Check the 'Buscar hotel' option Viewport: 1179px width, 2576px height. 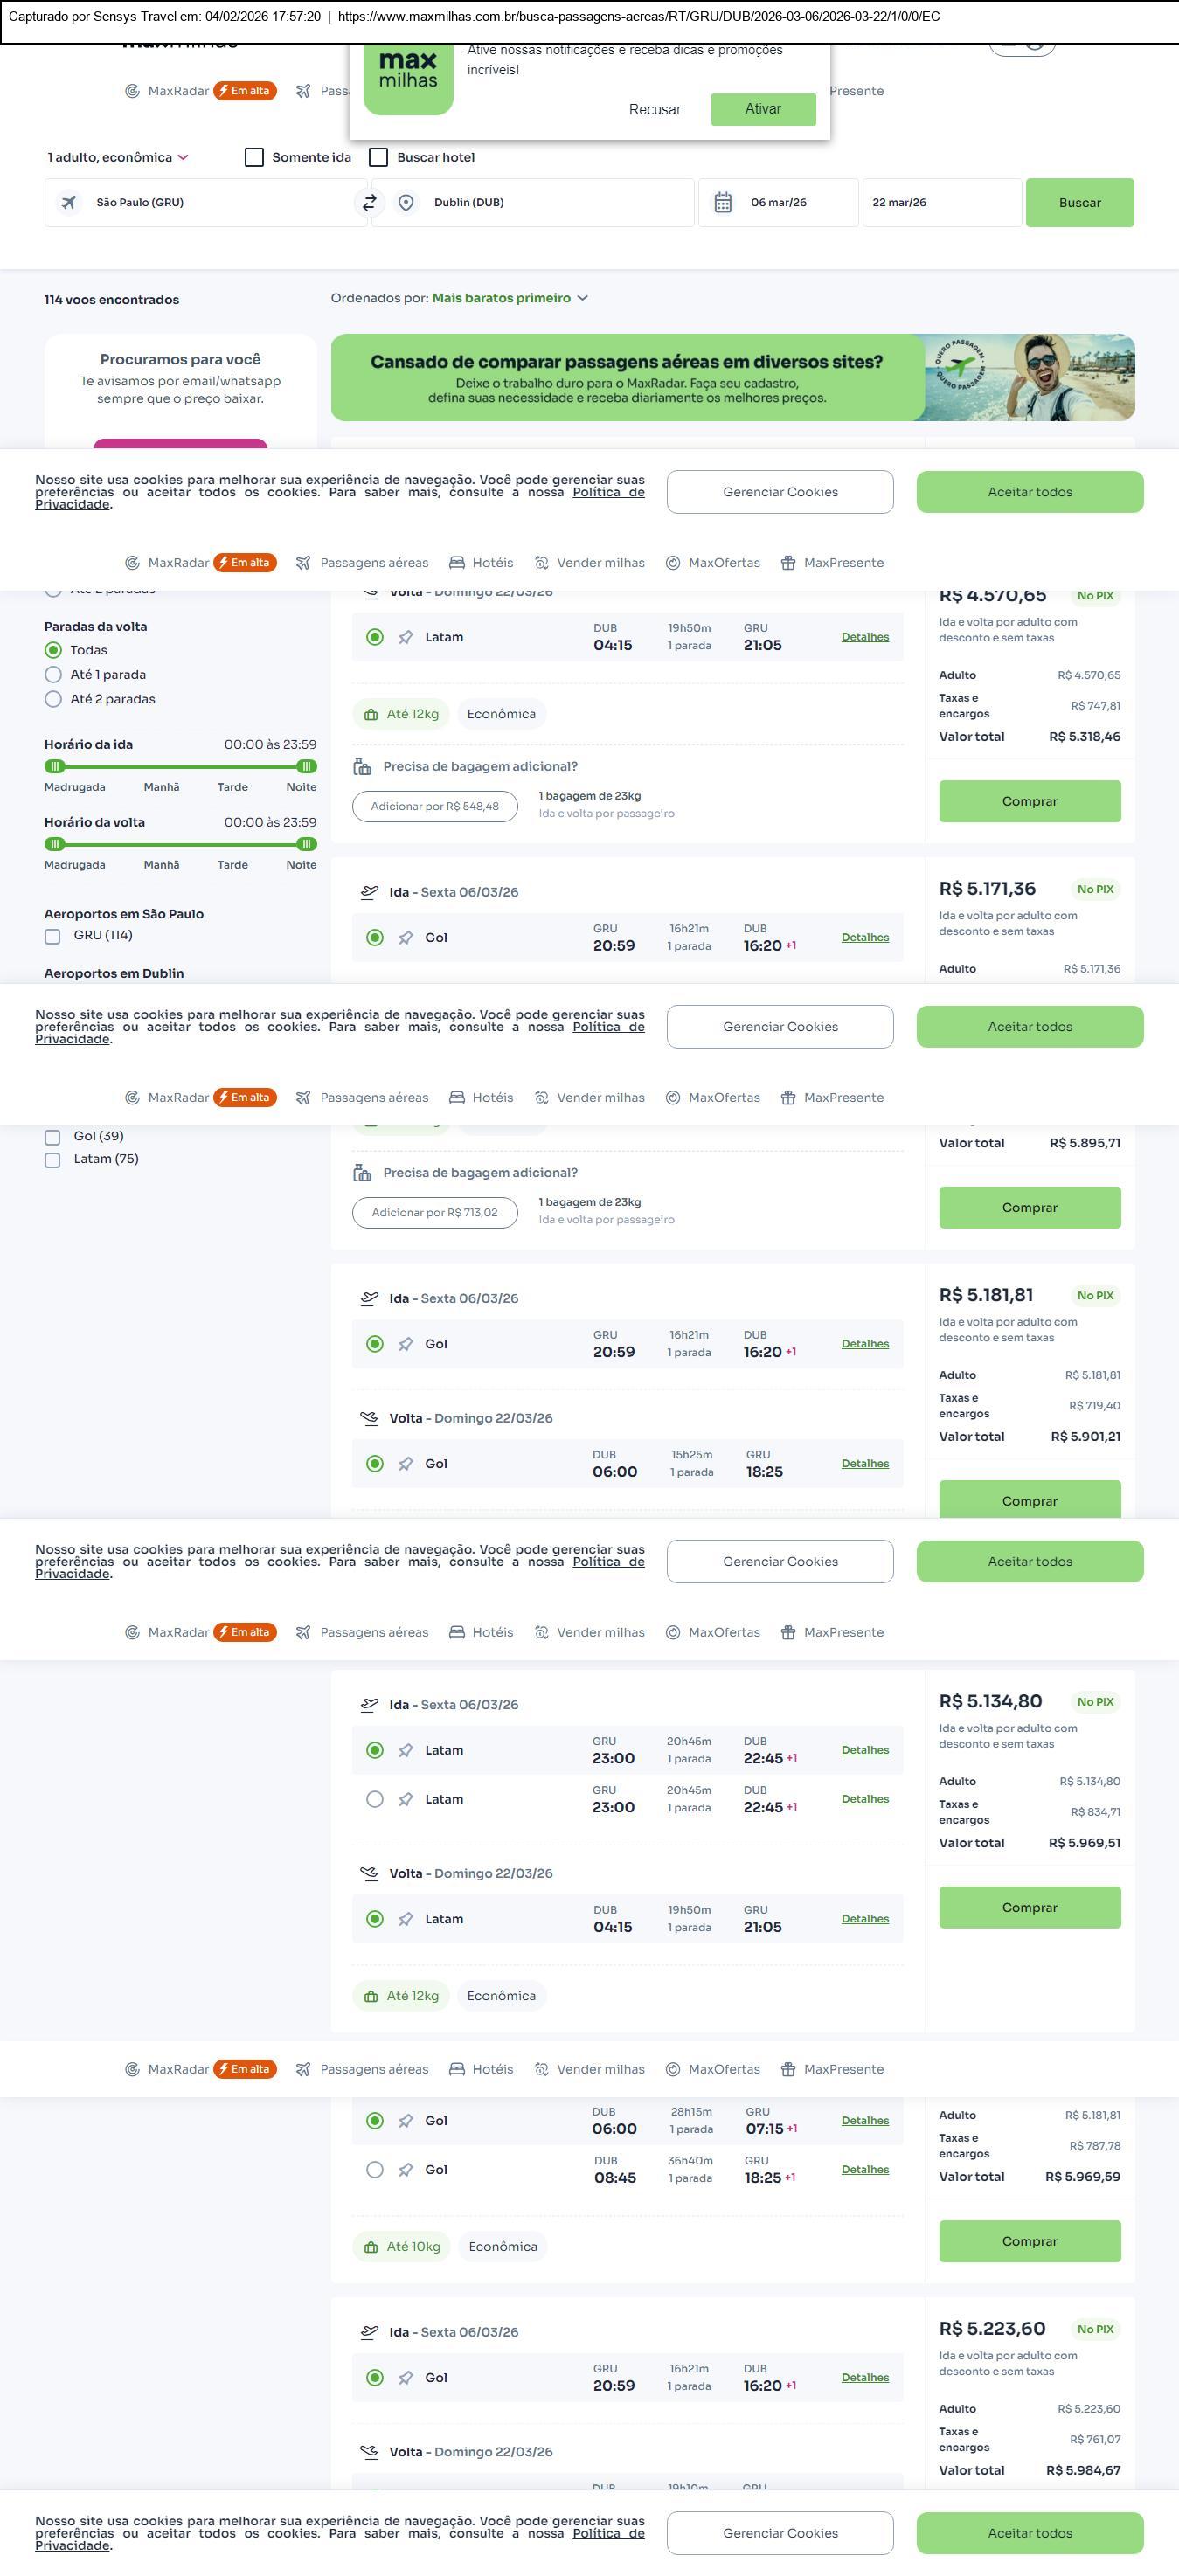[x=379, y=157]
